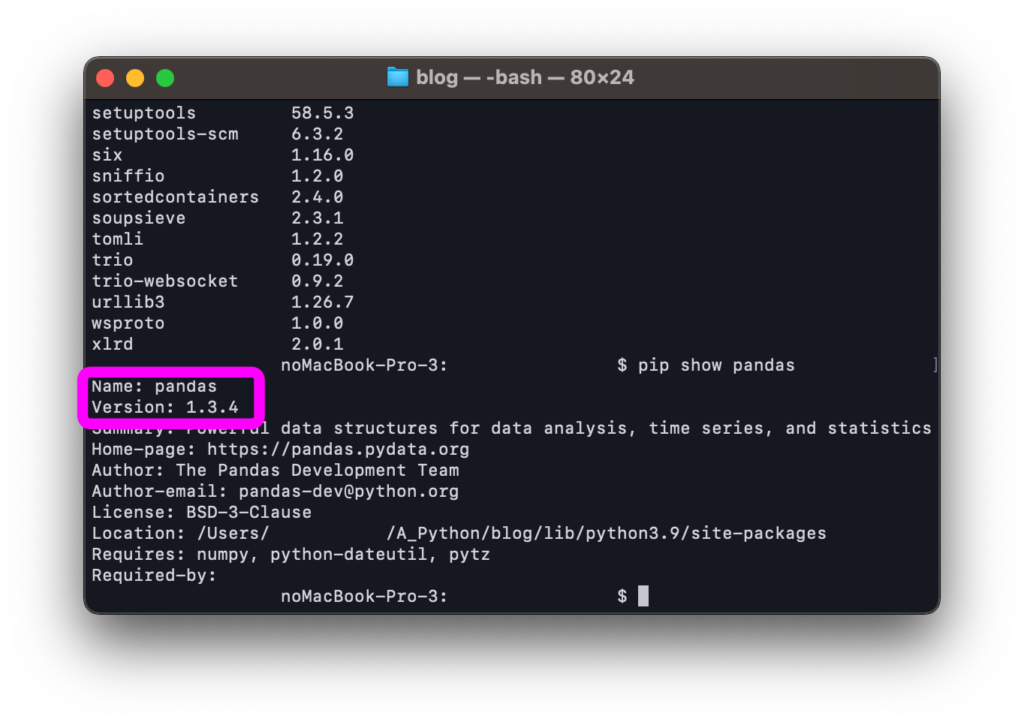Click the terminal cursor at the bottom prompt
This screenshot has height=725, width=1024.
[x=641, y=595]
